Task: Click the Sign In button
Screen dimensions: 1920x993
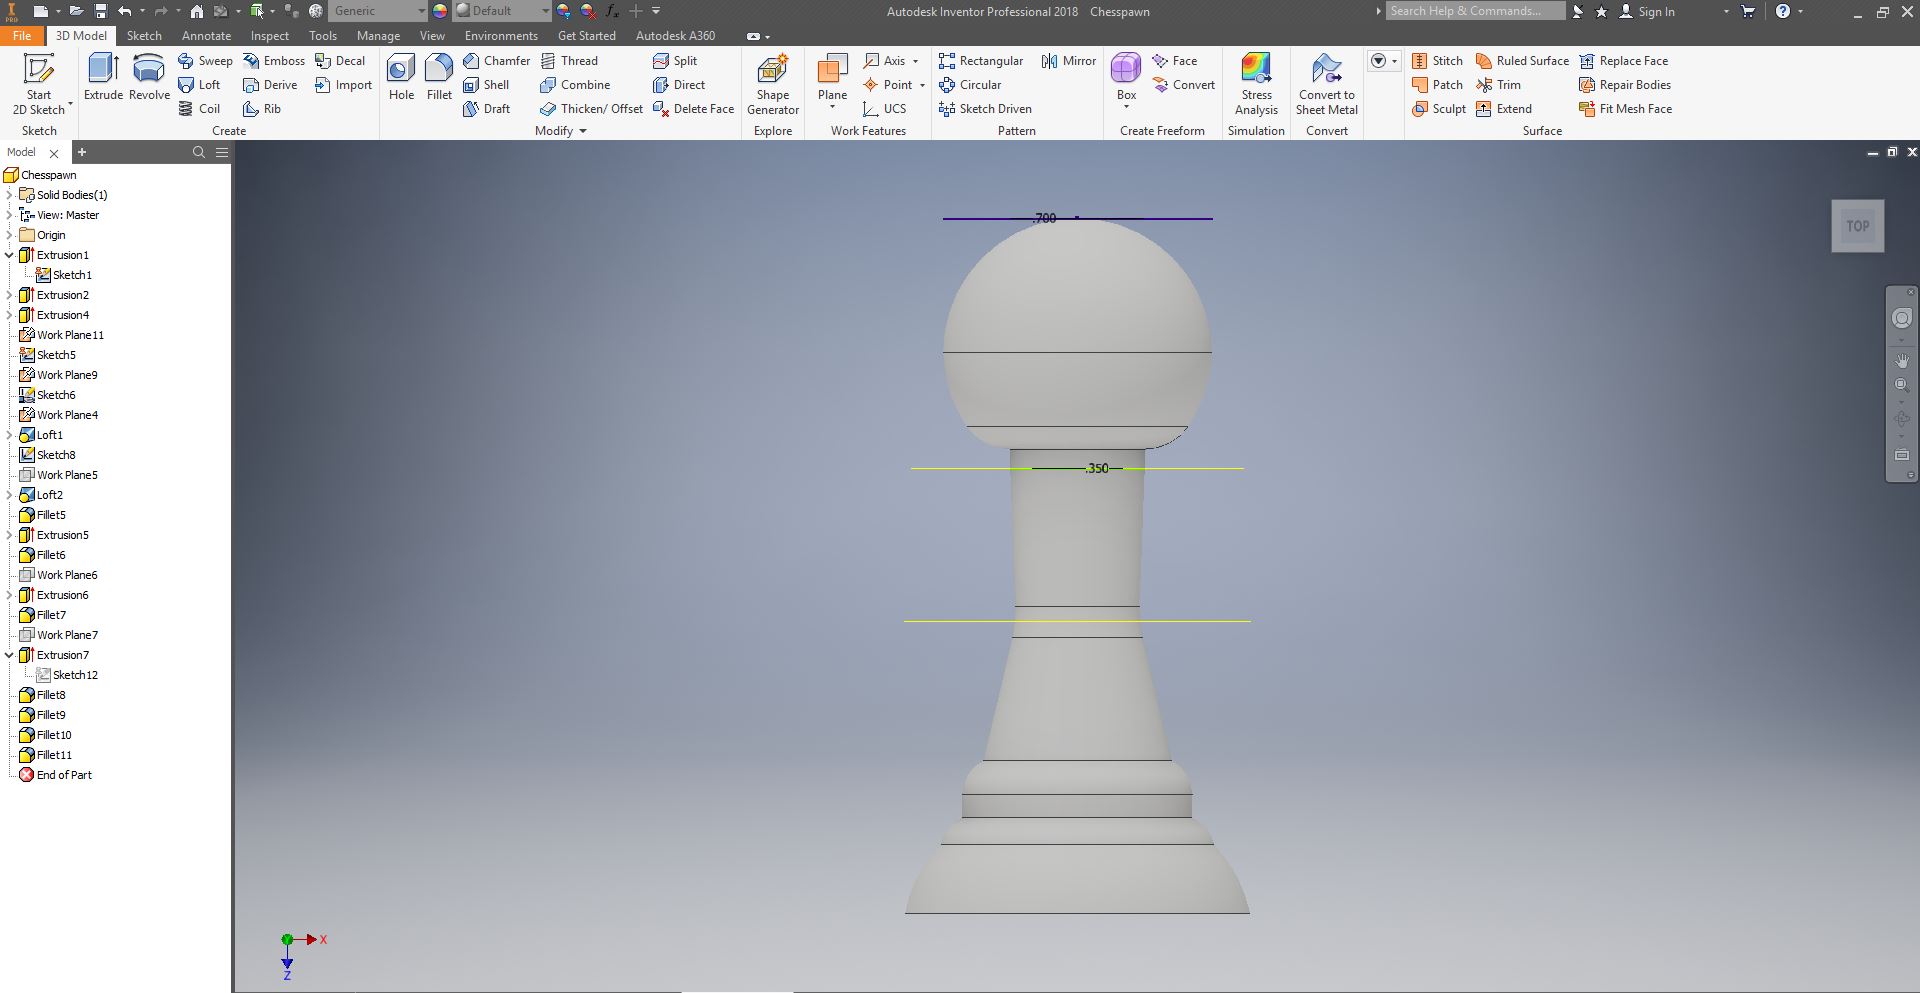Action: [1647, 12]
